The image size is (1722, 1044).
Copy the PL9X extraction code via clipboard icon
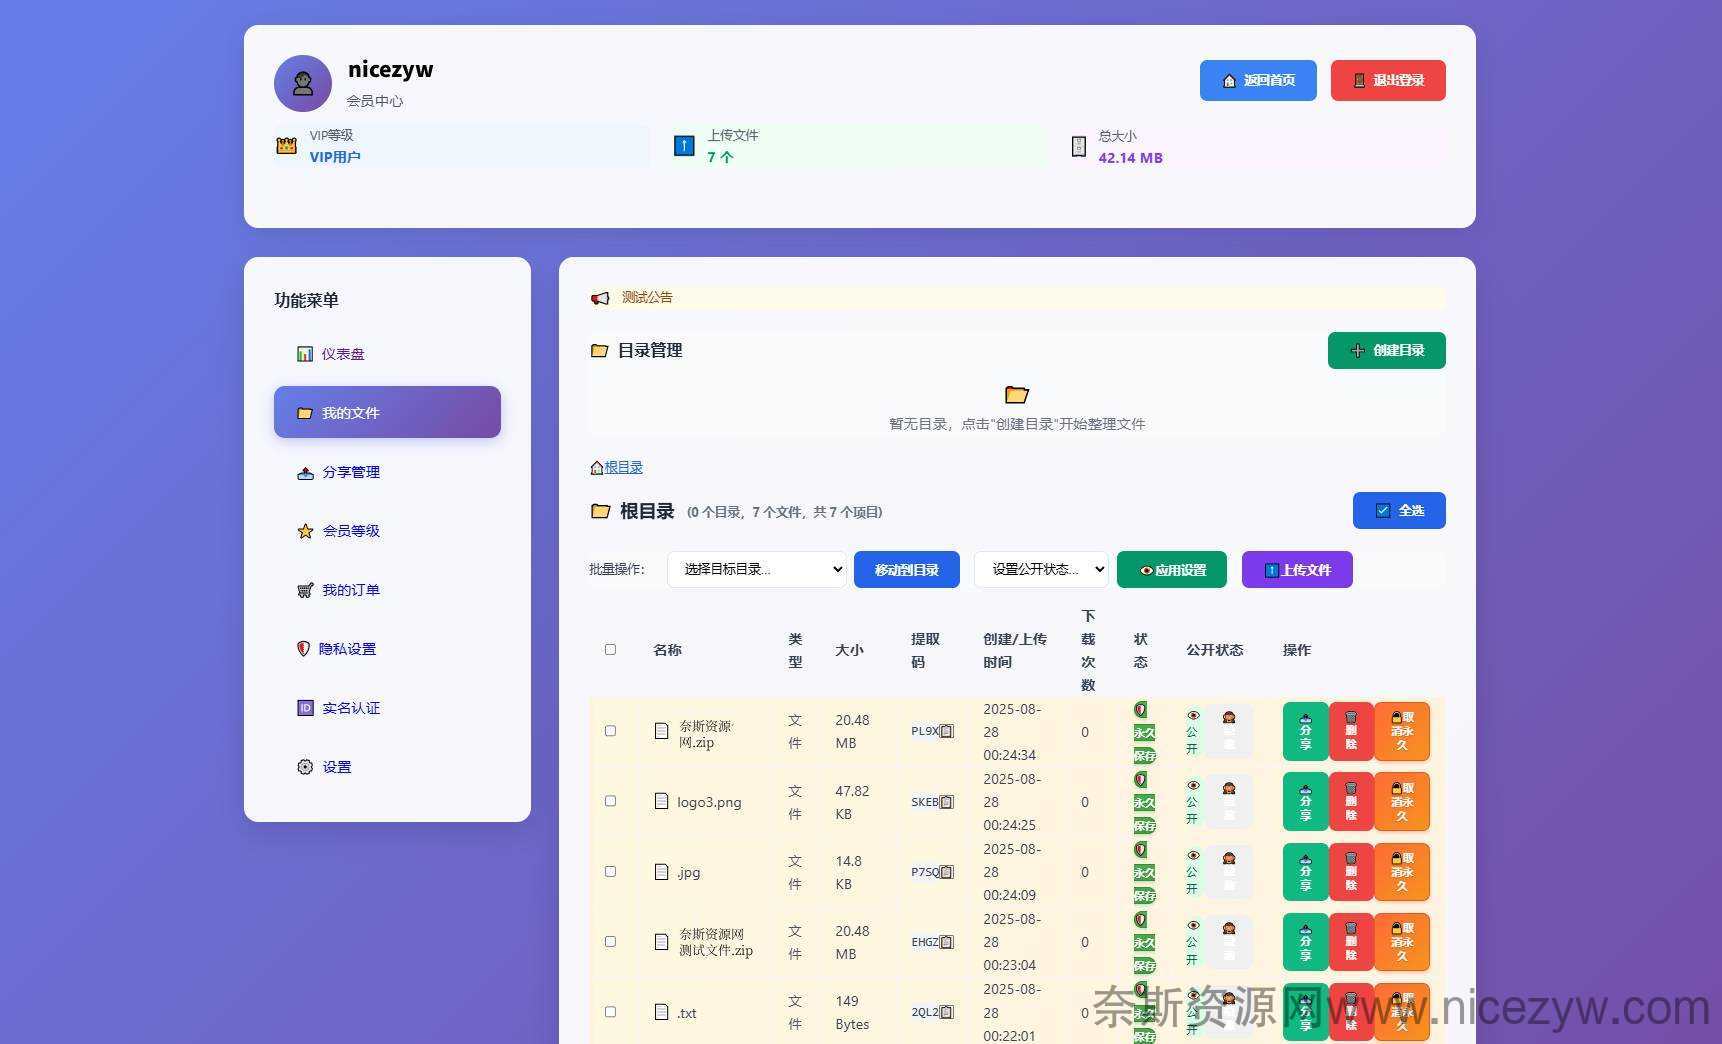(x=946, y=731)
